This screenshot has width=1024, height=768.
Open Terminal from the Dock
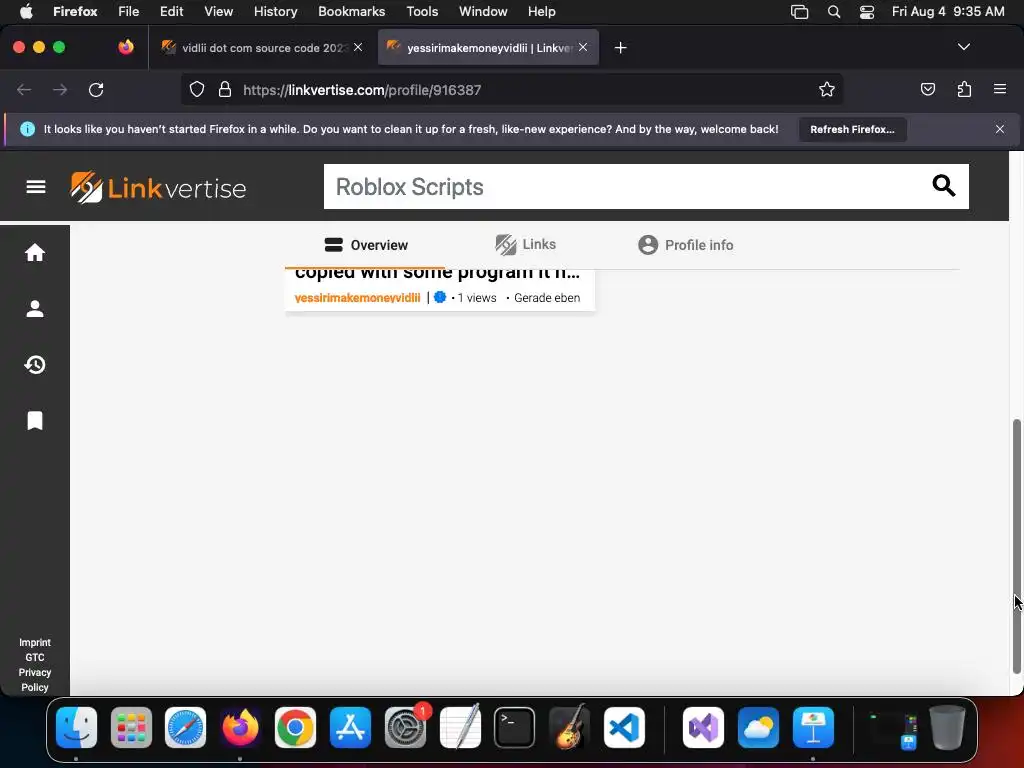514,727
